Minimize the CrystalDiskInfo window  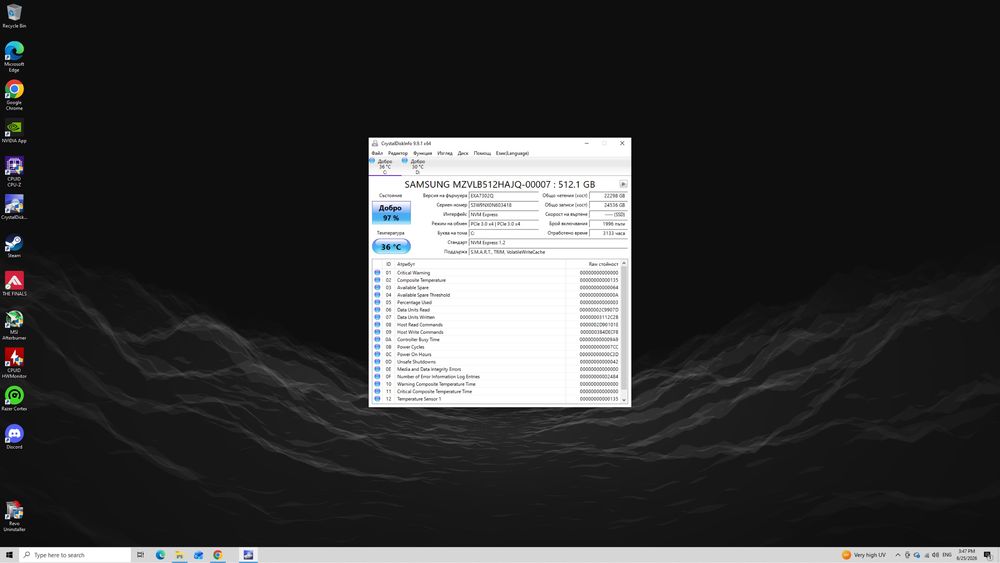(x=587, y=143)
